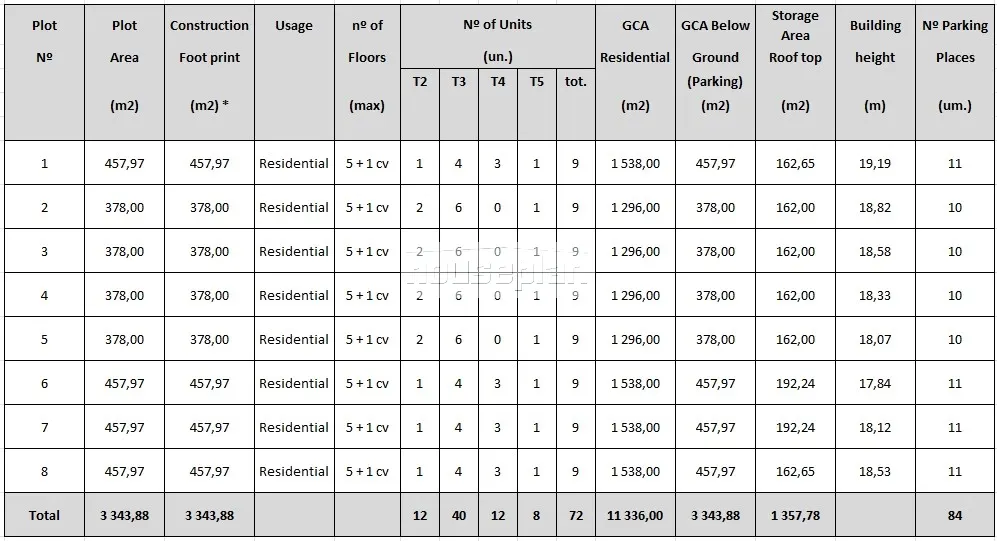This screenshot has height=541, width=997.
Task: Select the 'GCA Below Ground (Parking)' header
Action: [715, 56]
